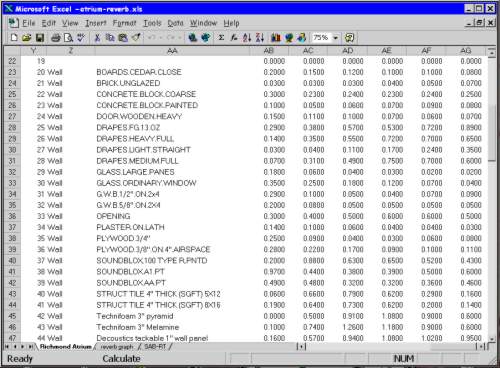Select cell GLASS.LARGE.PANES
This screenshot has height=368, width=500.
click(x=172, y=172)
